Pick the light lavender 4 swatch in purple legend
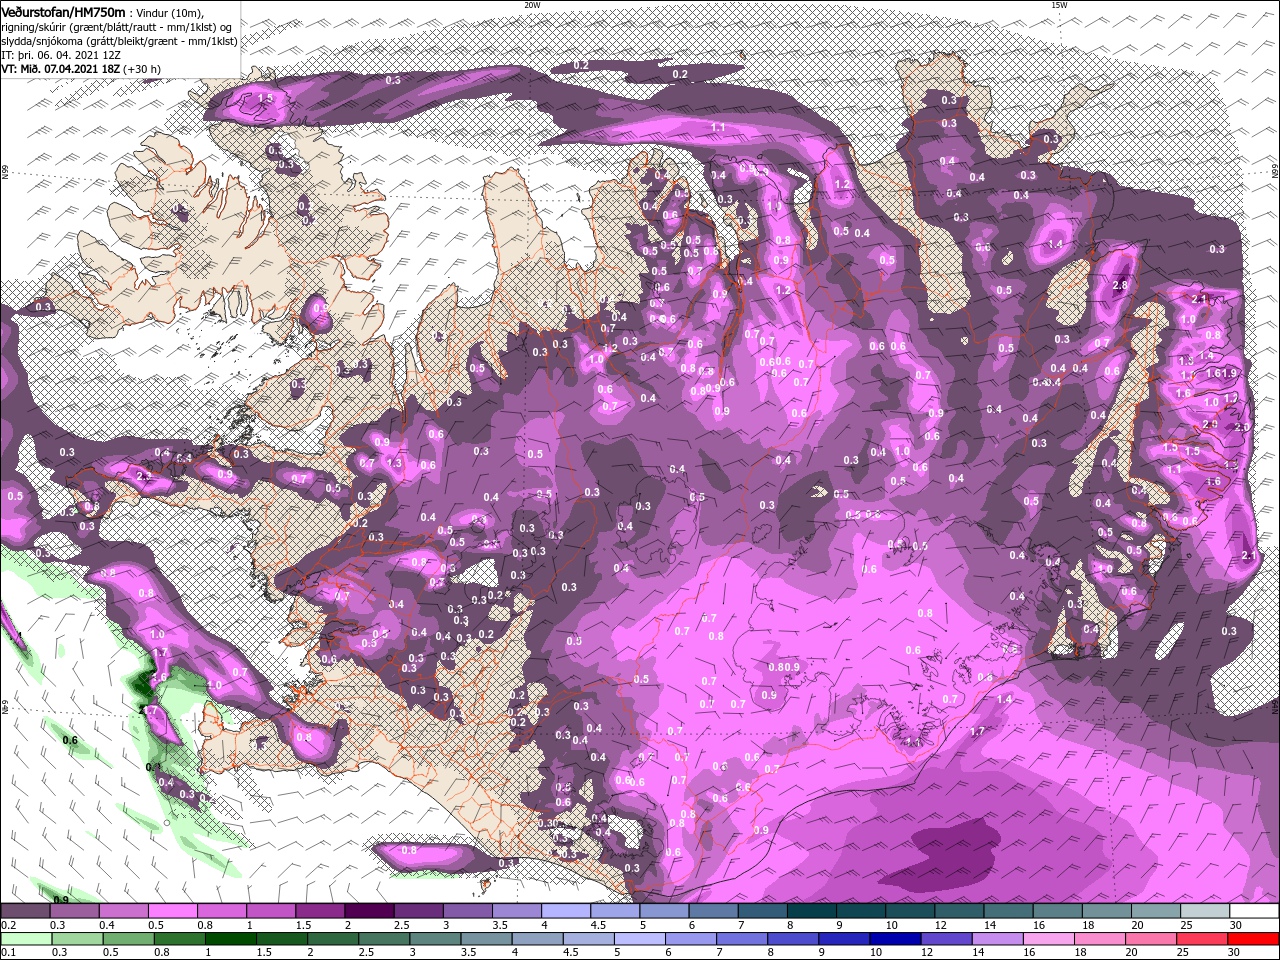 [x=566, y=910]
